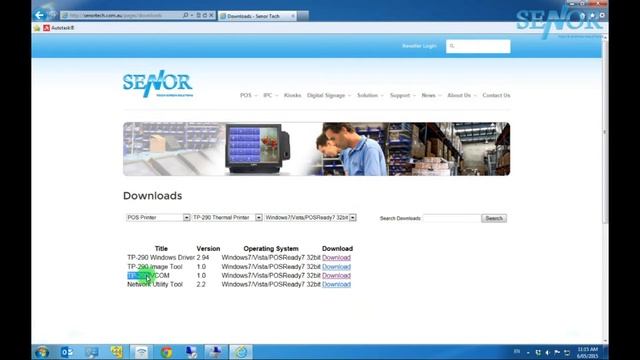This screenshot has height=360, width=640.
Task: Click the warehouse banner image
Action: click(316, 149)
